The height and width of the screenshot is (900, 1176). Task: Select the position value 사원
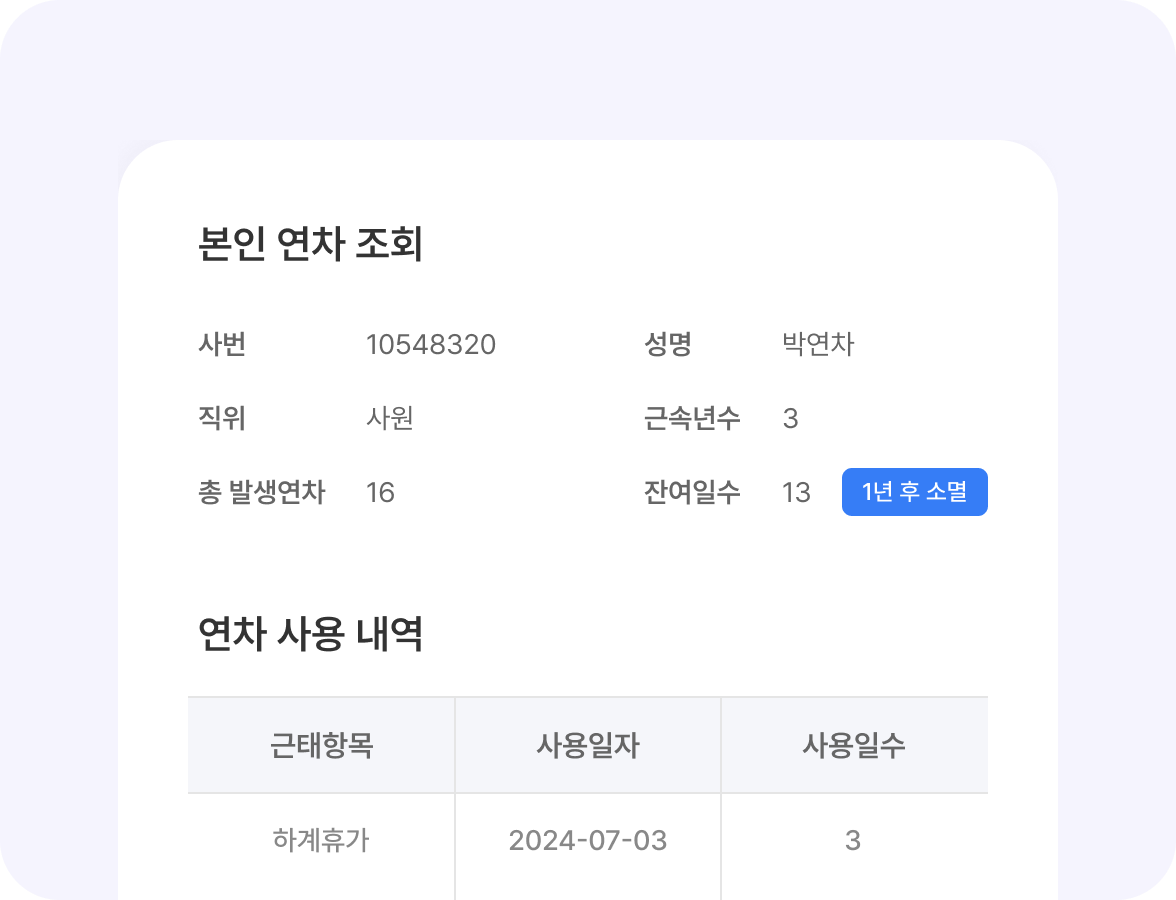pyautogui.click(x=389, y=419)
